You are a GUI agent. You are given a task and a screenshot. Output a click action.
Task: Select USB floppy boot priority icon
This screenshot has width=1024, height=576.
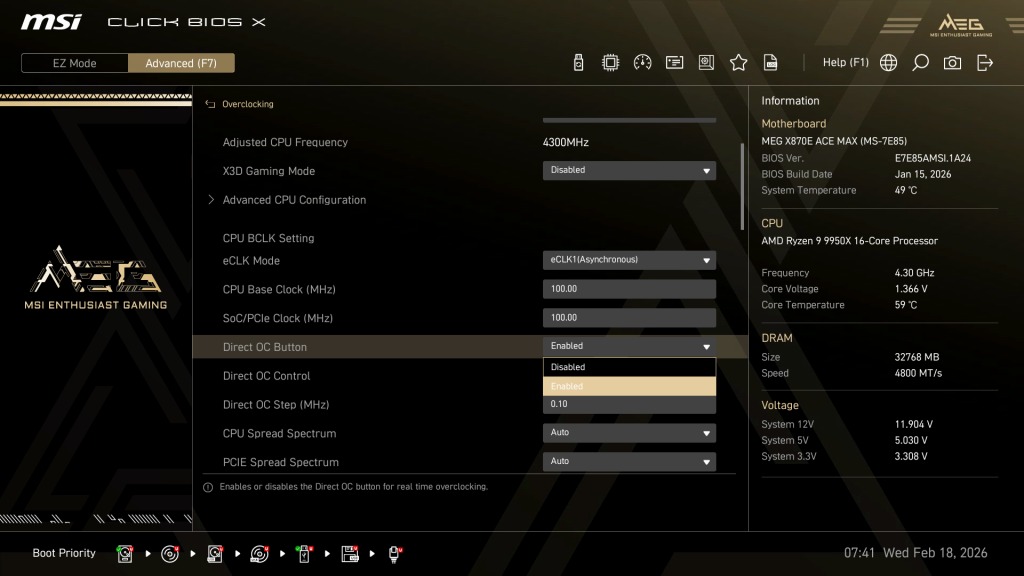click(x=350, y=554)
